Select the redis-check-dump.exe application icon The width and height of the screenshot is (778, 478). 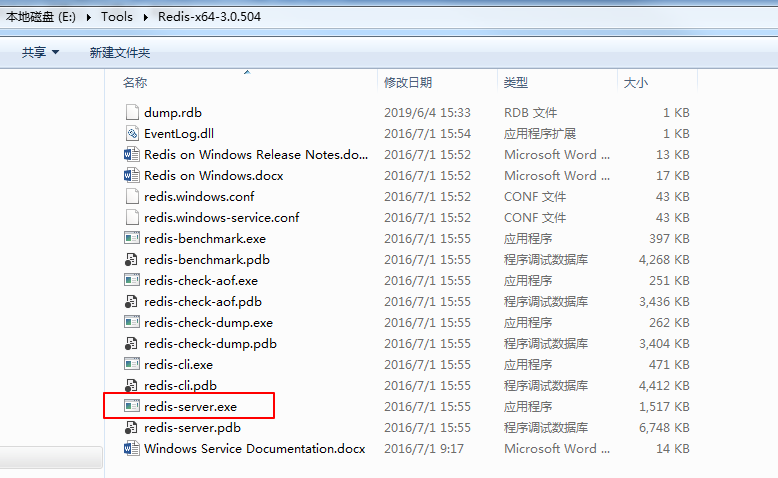pos(131,322)
